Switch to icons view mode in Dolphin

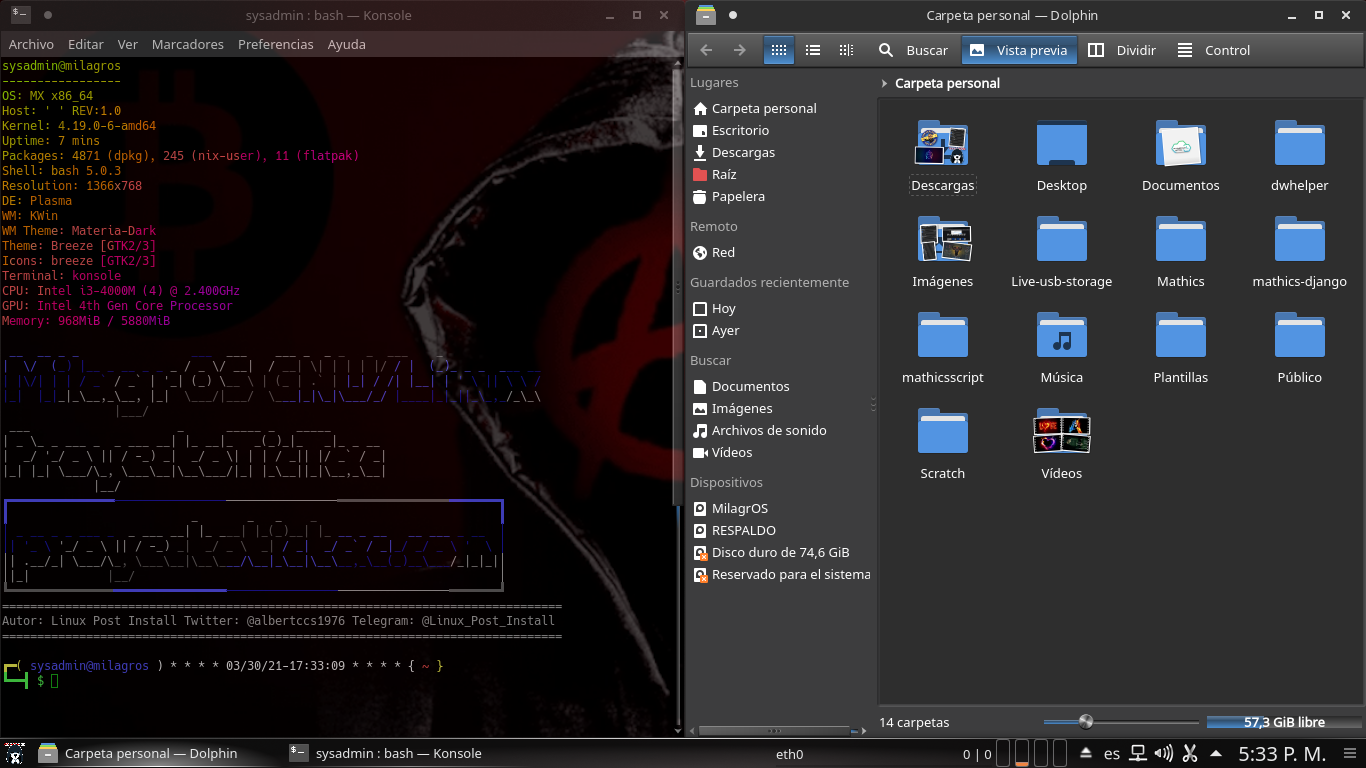[778, 50]
